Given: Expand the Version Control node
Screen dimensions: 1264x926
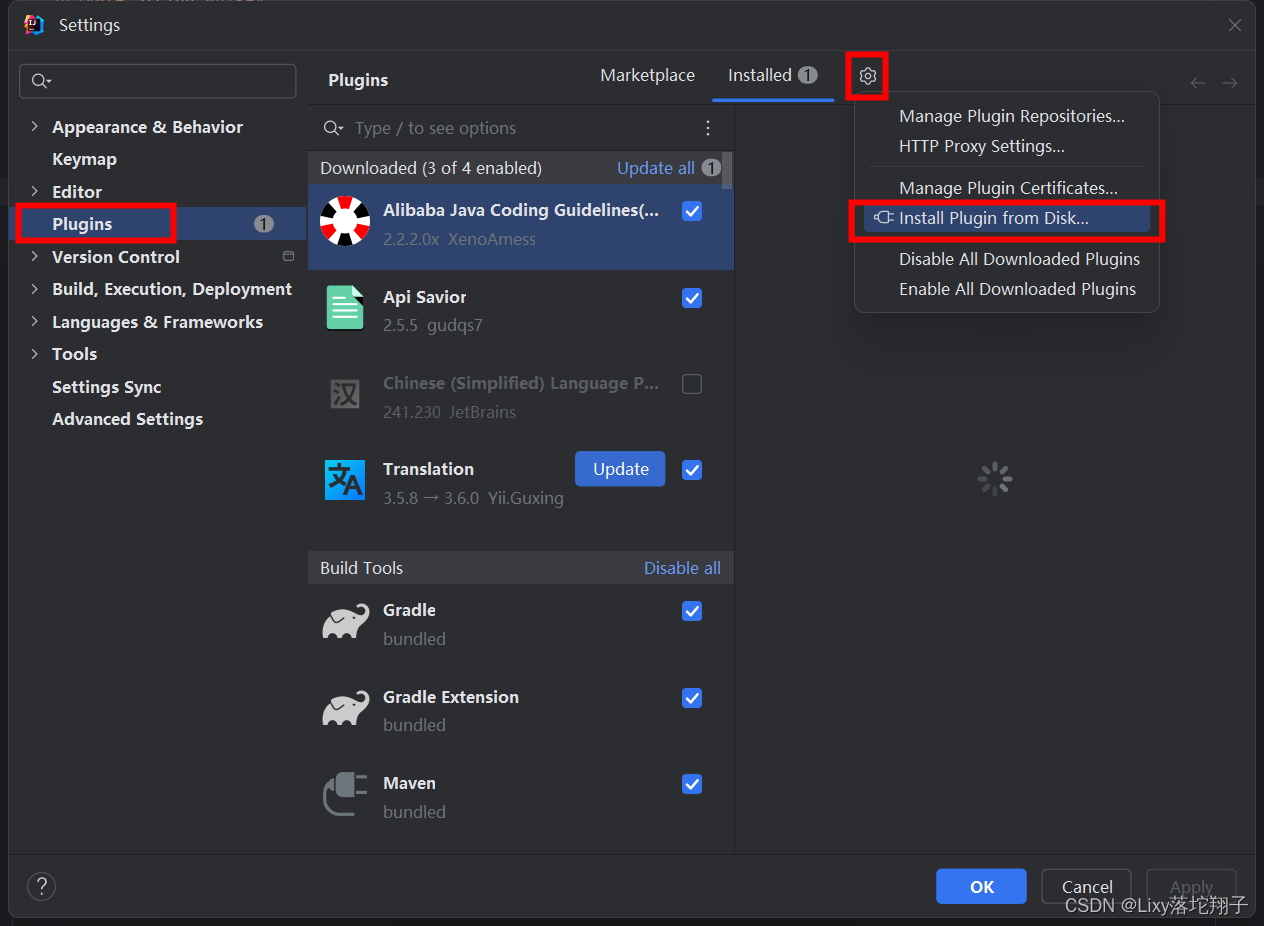Looking at the screenshot, I should point(35,256).
